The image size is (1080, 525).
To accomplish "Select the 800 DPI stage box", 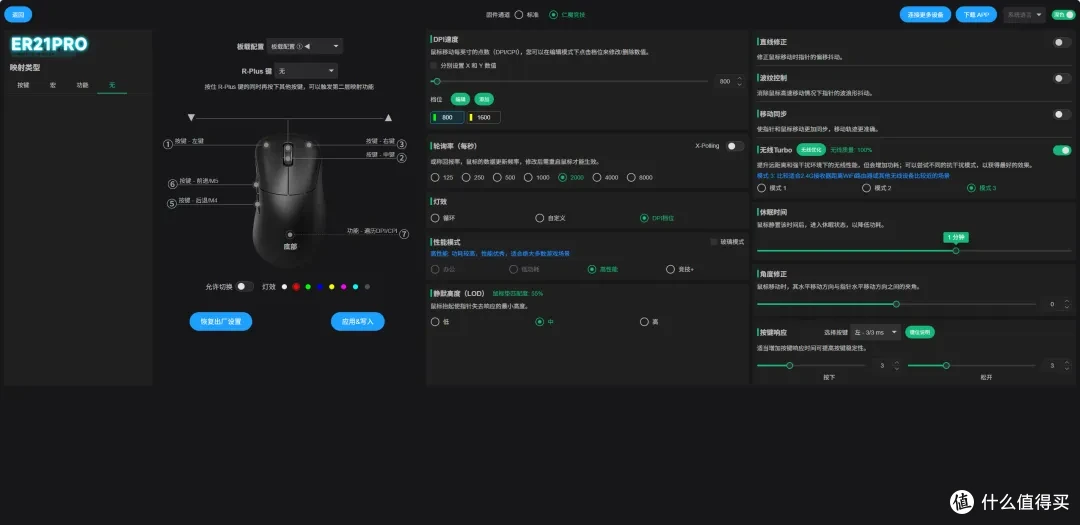I will point(447,118).
